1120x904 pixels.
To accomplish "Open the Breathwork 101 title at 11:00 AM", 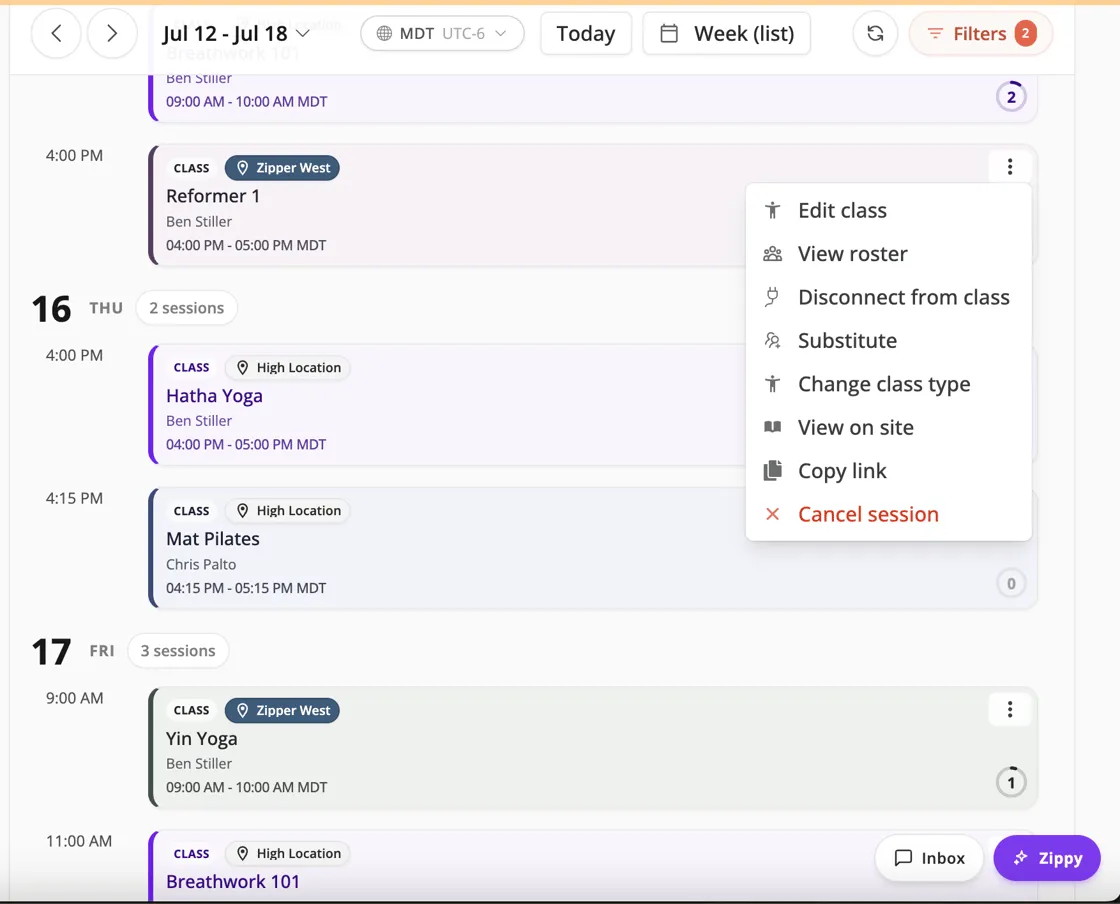I will [233, 881].
